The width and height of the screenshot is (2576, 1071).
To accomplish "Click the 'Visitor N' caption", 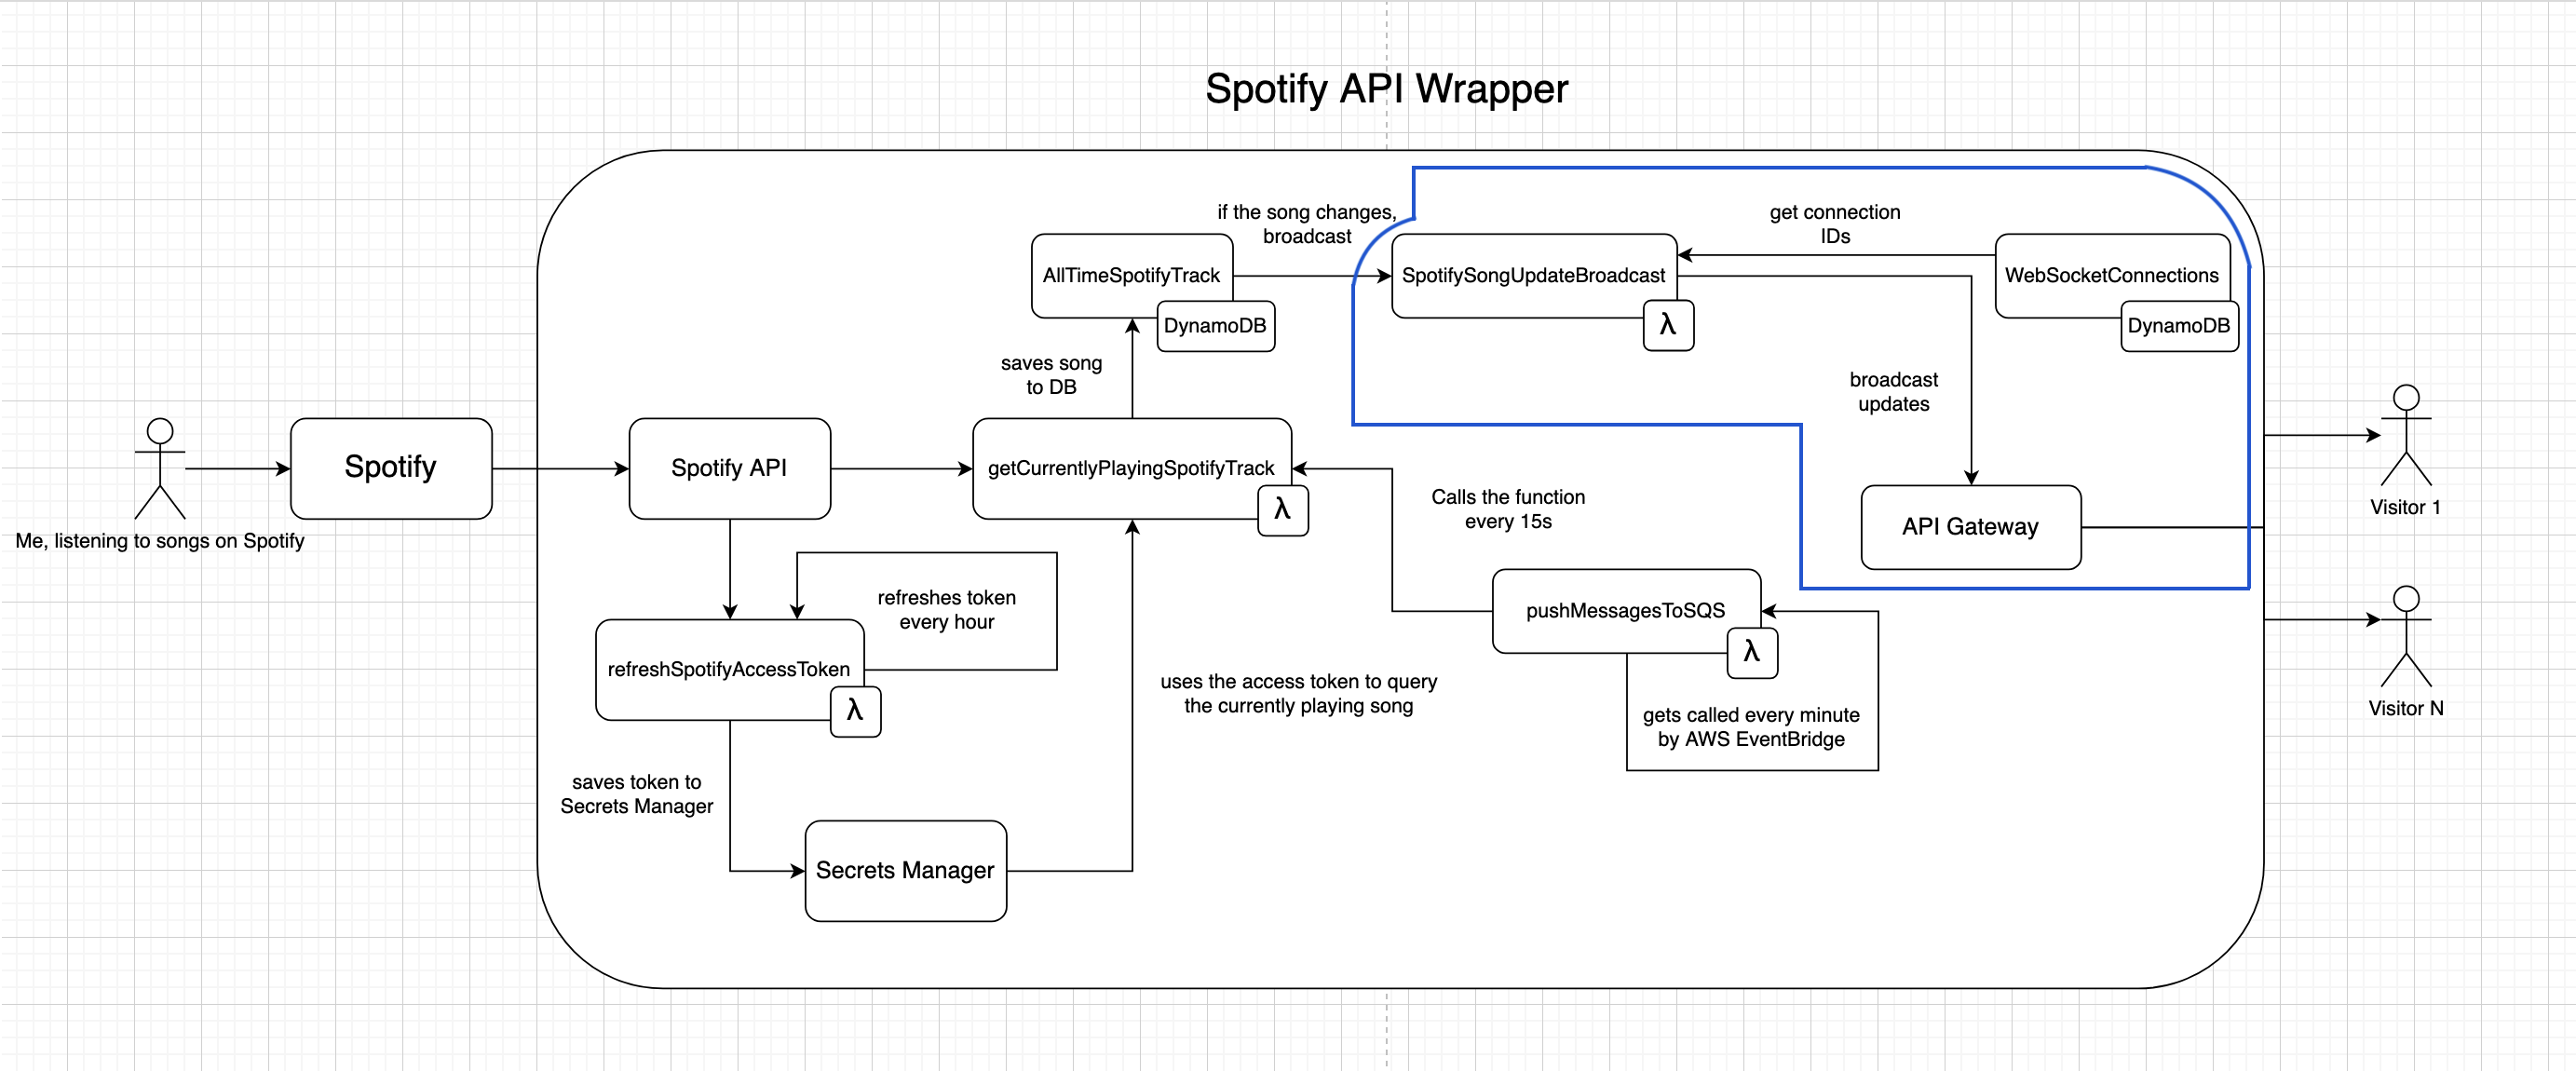I will click(2406, 708).
